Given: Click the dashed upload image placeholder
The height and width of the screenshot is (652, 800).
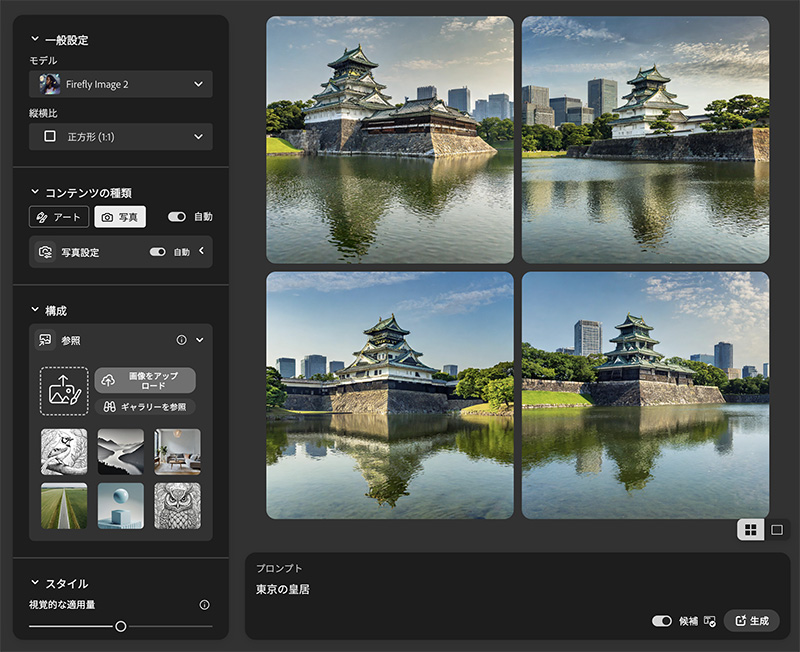Looking at the screenshot, I should point(64,391).
